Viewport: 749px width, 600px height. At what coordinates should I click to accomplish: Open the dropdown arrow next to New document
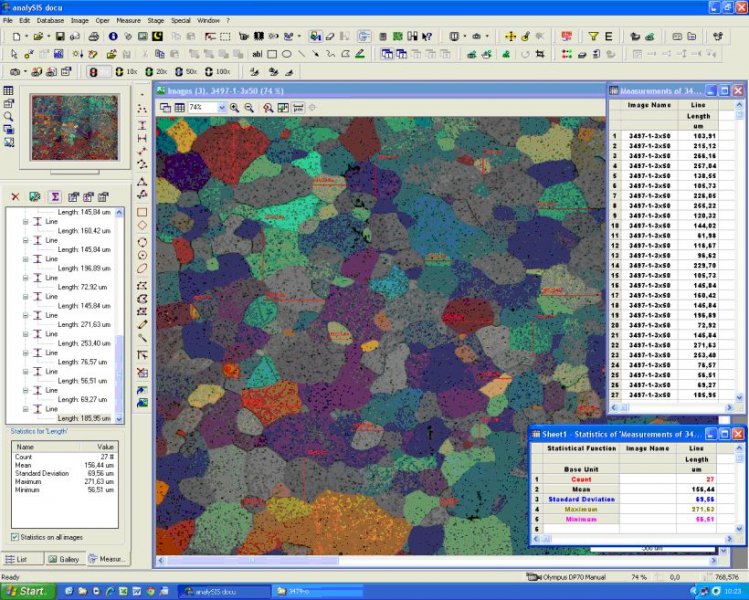(26, 36)
